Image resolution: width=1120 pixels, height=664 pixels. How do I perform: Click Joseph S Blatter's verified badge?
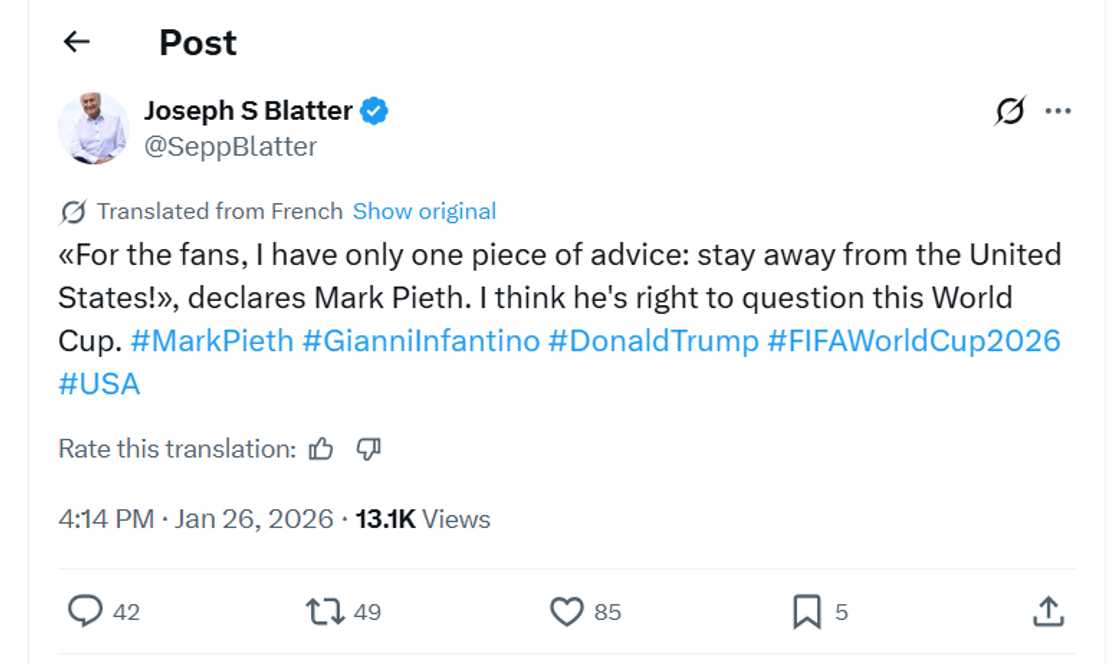373,111
